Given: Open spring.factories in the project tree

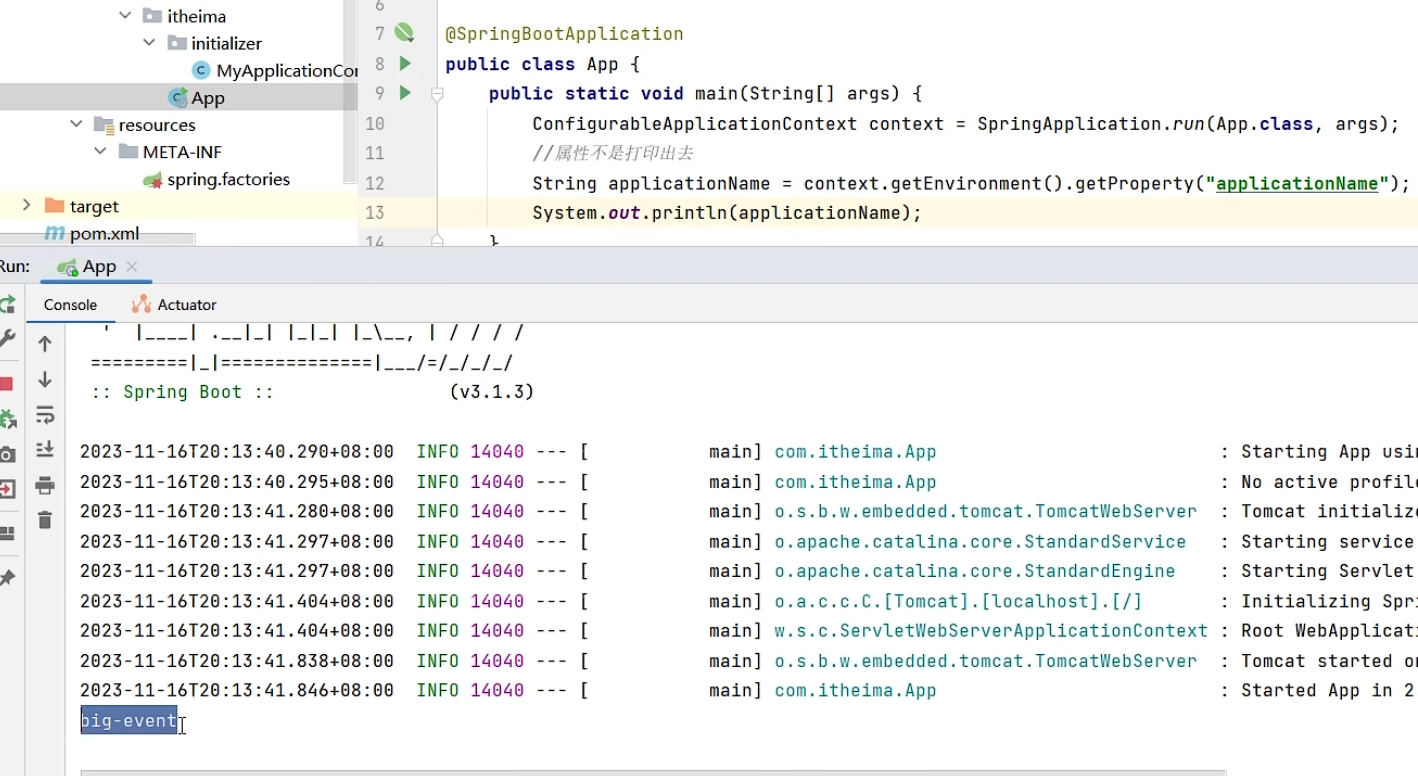Looking at the screenshot, I should 227,179.
